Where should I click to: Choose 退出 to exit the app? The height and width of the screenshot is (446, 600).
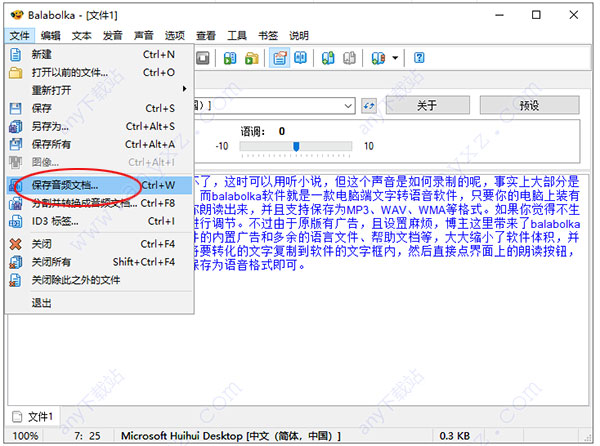(99, 303)
